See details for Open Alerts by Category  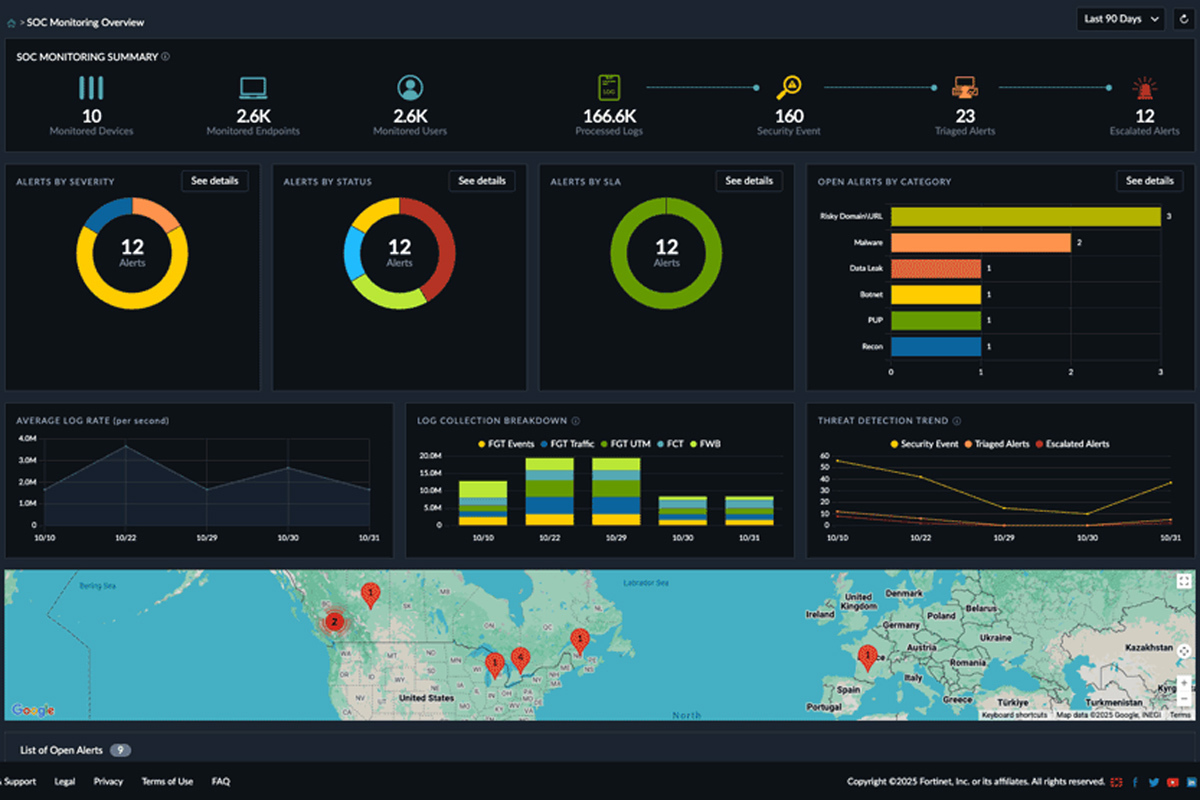coord(1149,181)
